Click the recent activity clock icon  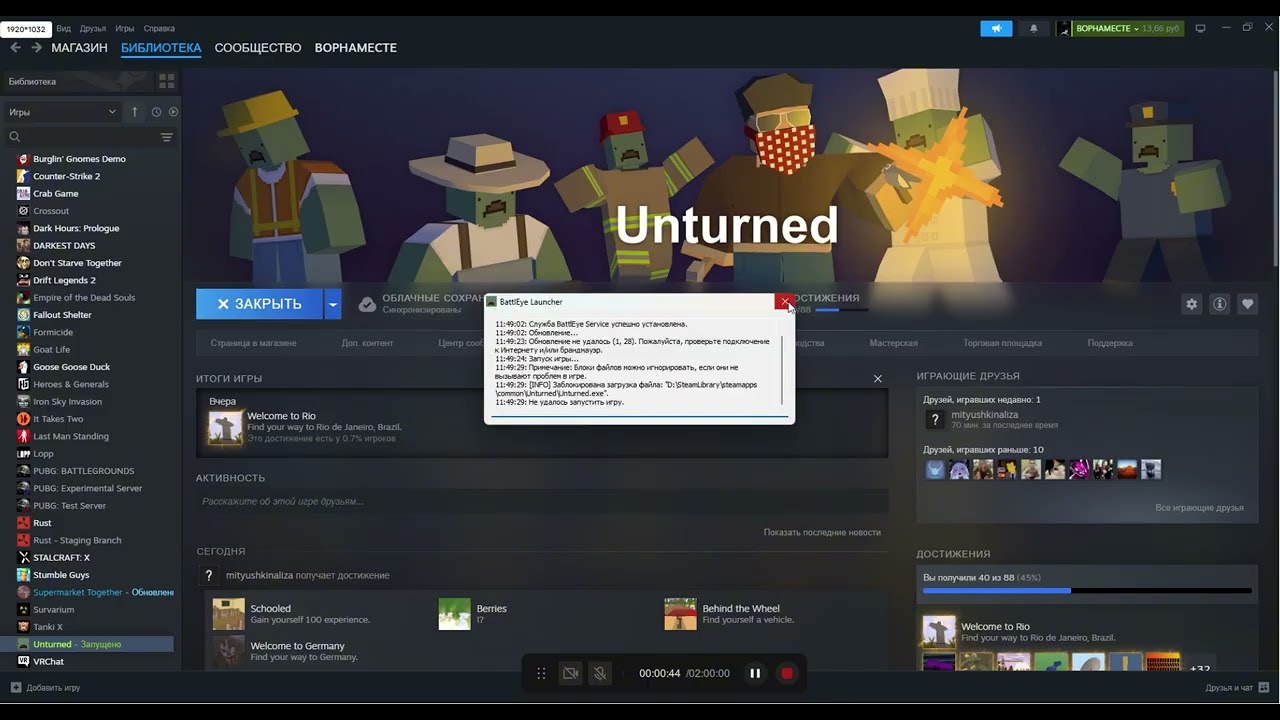[x=156, y=112]
